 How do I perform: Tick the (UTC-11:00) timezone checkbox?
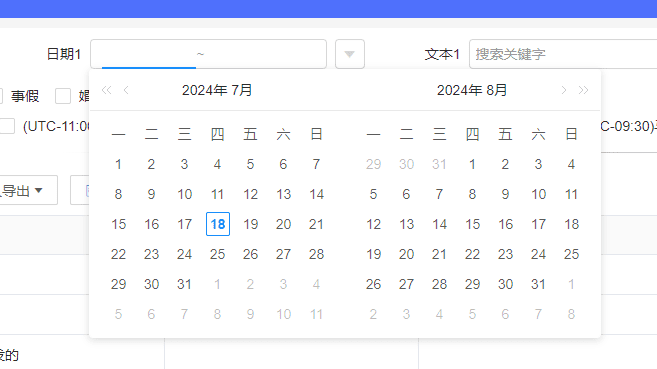7,126
